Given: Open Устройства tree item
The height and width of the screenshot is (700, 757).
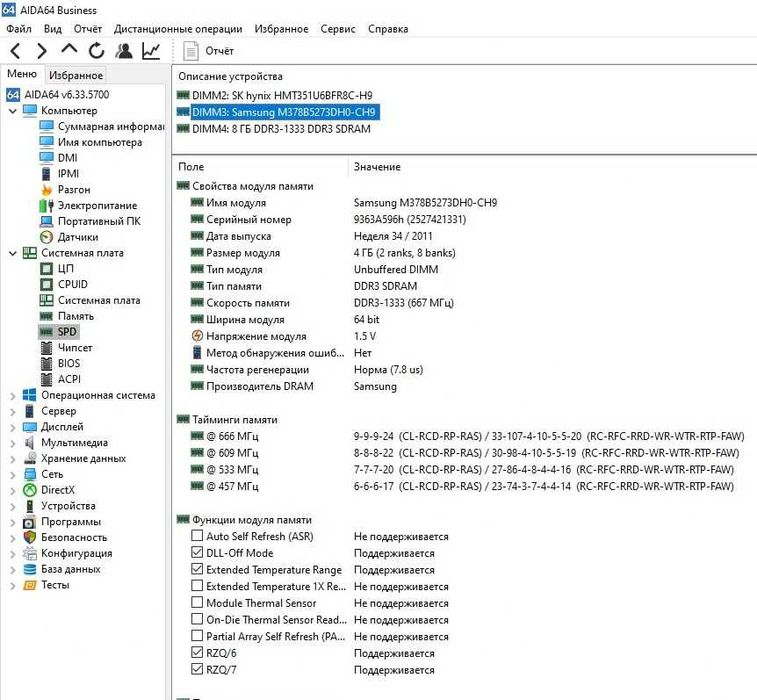Looking at the screenshot, I should tap(68, 506).
